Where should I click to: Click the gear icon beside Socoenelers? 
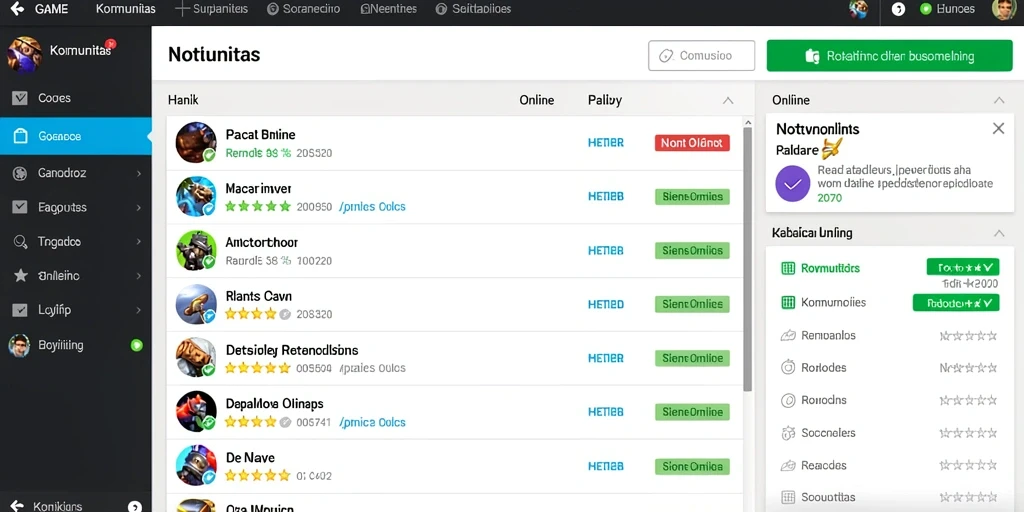pos(788,433)
